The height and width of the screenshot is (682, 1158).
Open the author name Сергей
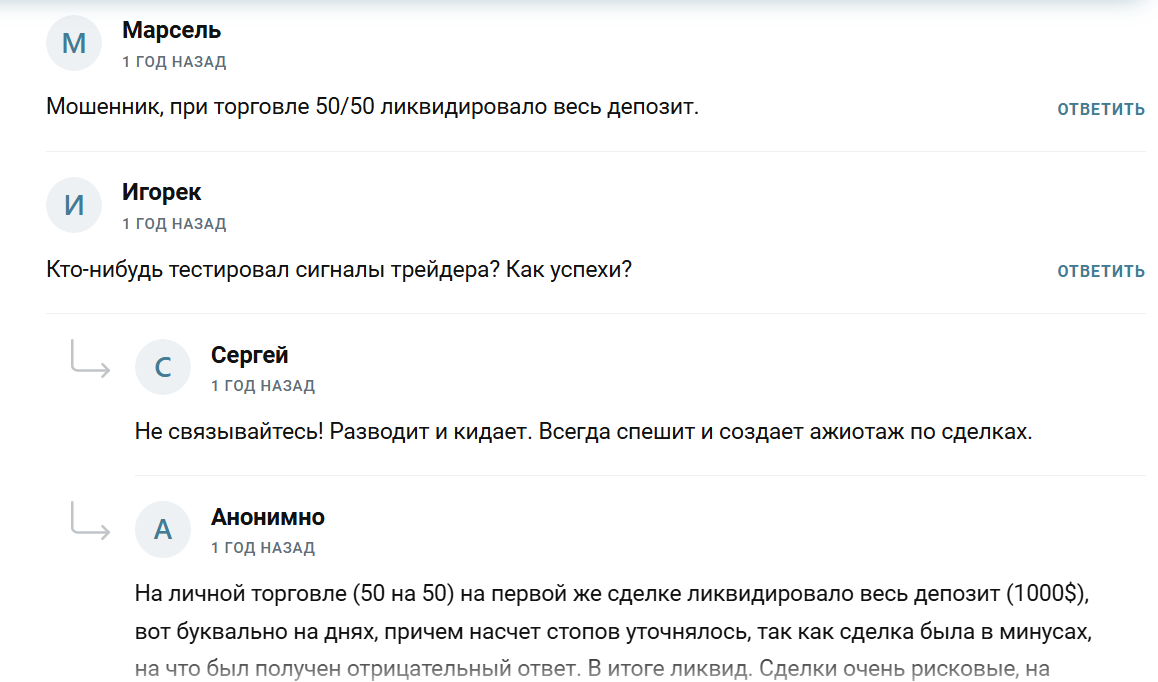click(x=250, y=354)
